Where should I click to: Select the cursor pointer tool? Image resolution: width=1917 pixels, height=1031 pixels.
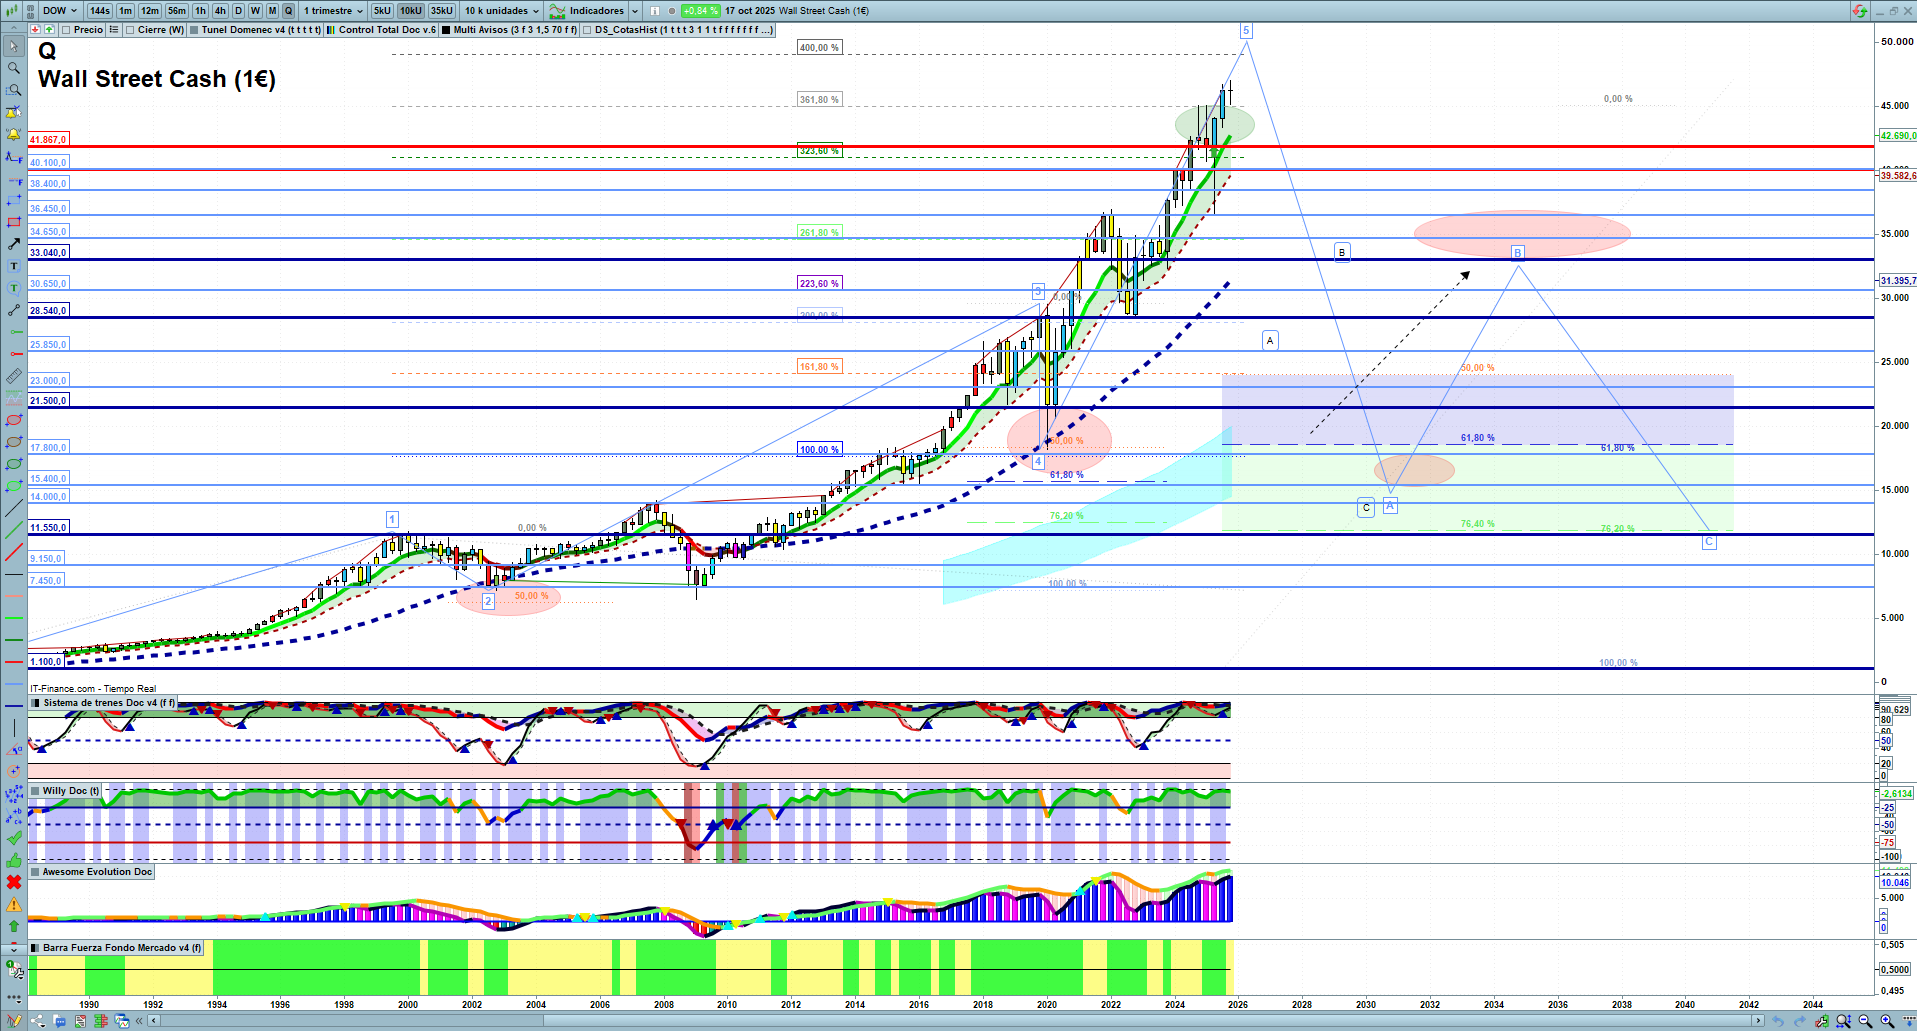coord(13,46)
